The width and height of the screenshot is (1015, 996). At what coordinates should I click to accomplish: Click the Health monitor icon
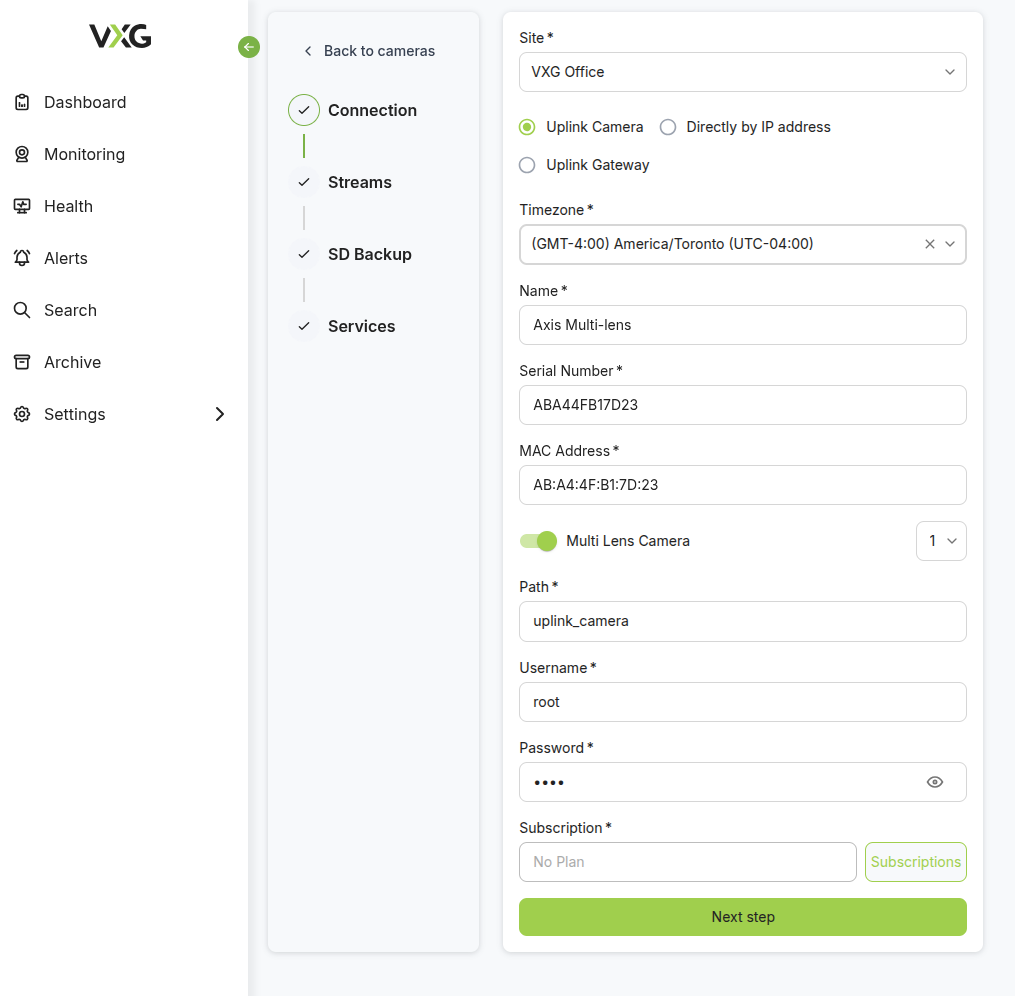(x=22, y=206)
